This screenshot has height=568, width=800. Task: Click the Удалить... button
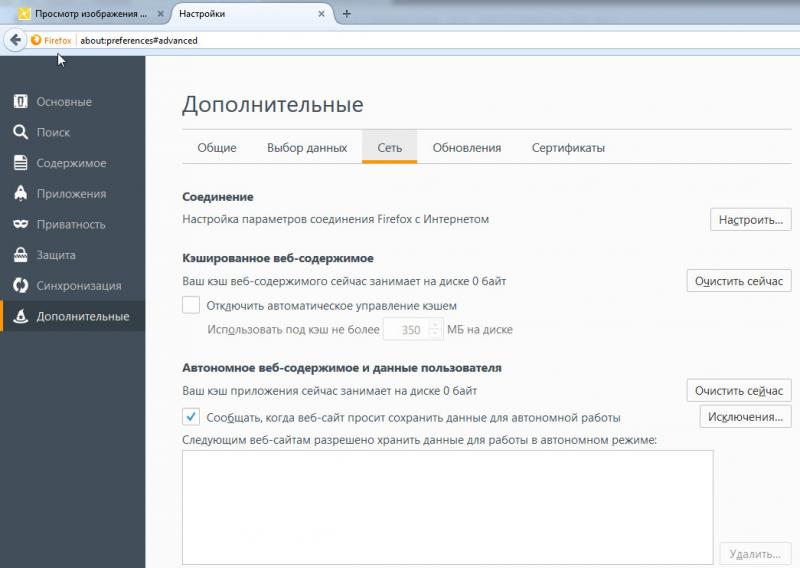[x=755, y=554]
